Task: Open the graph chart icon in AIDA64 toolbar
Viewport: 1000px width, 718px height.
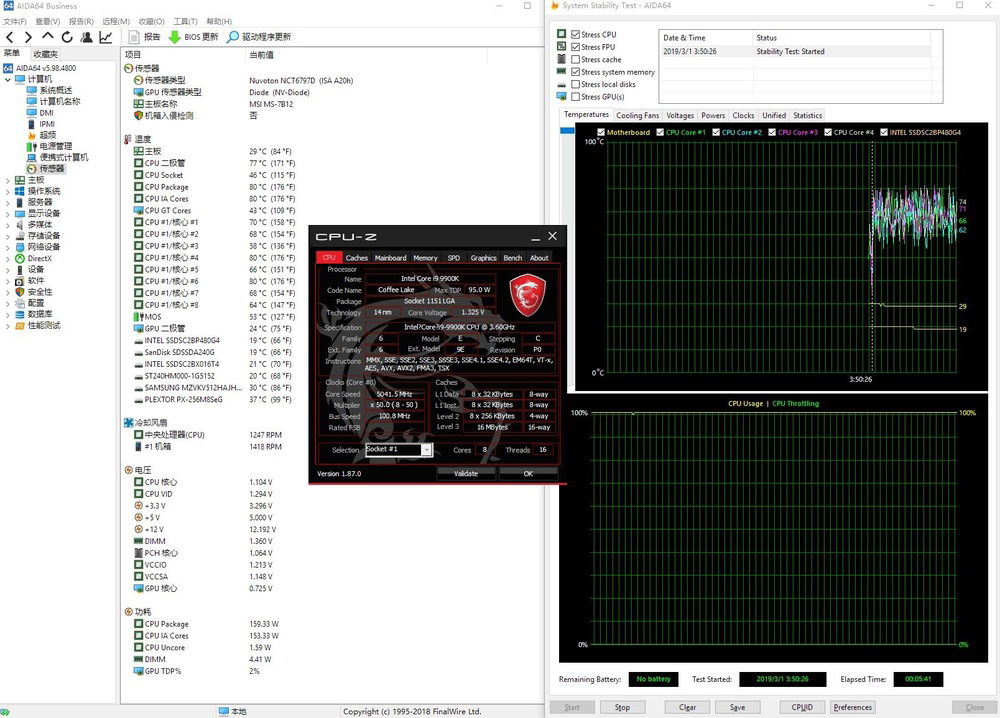Action: (106, 37)
